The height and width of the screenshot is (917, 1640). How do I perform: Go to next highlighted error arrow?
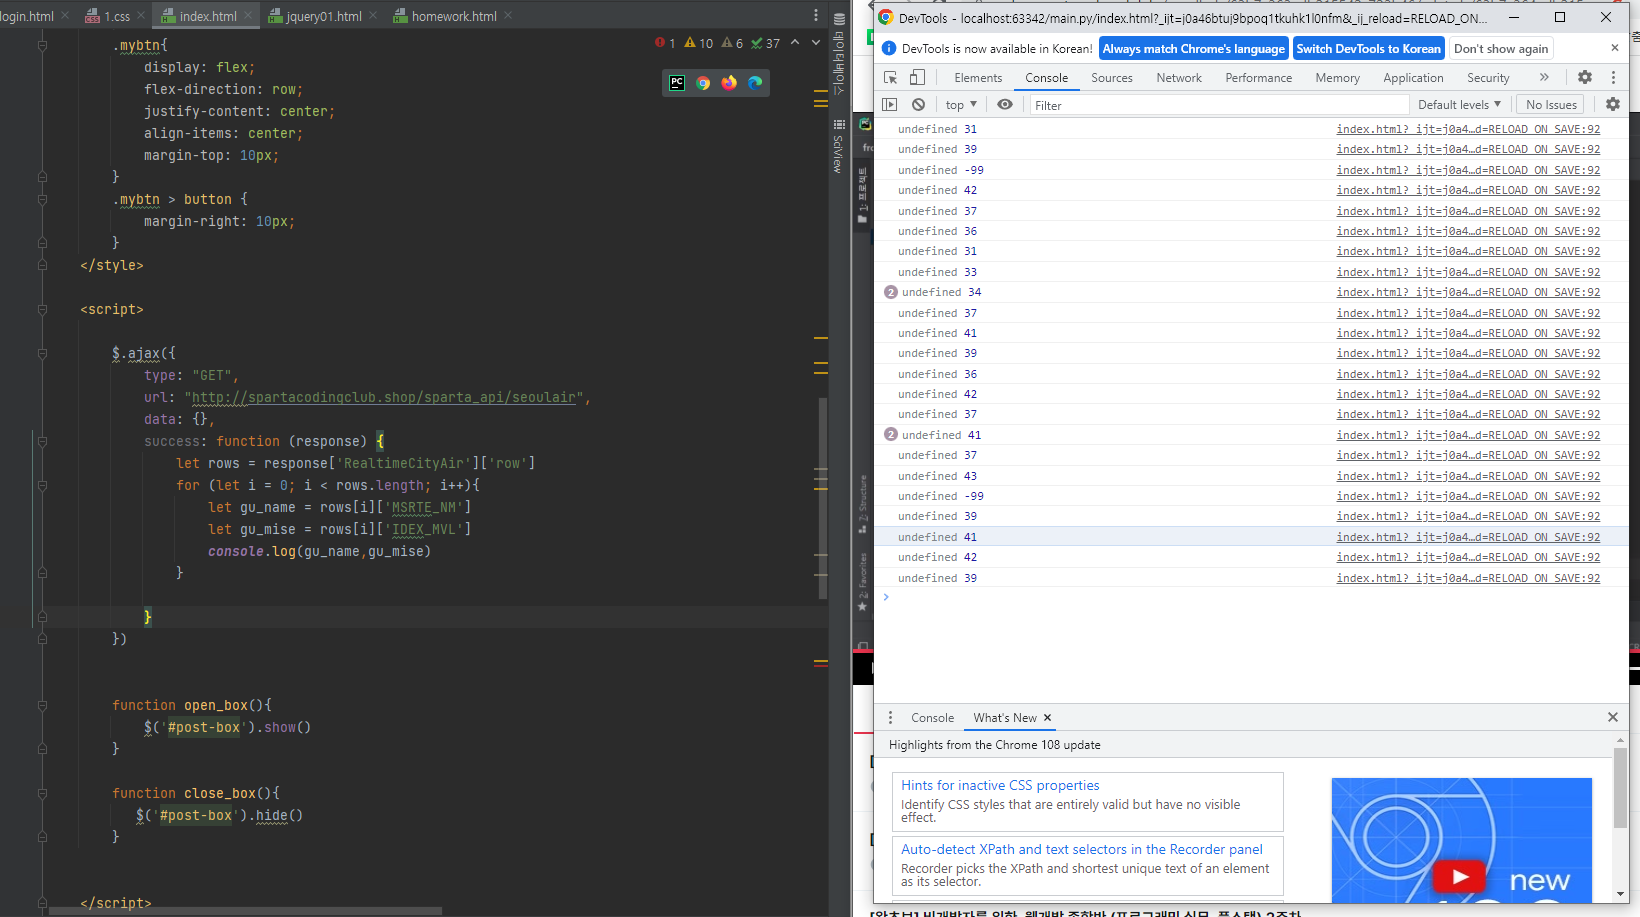tap(816, 42)
